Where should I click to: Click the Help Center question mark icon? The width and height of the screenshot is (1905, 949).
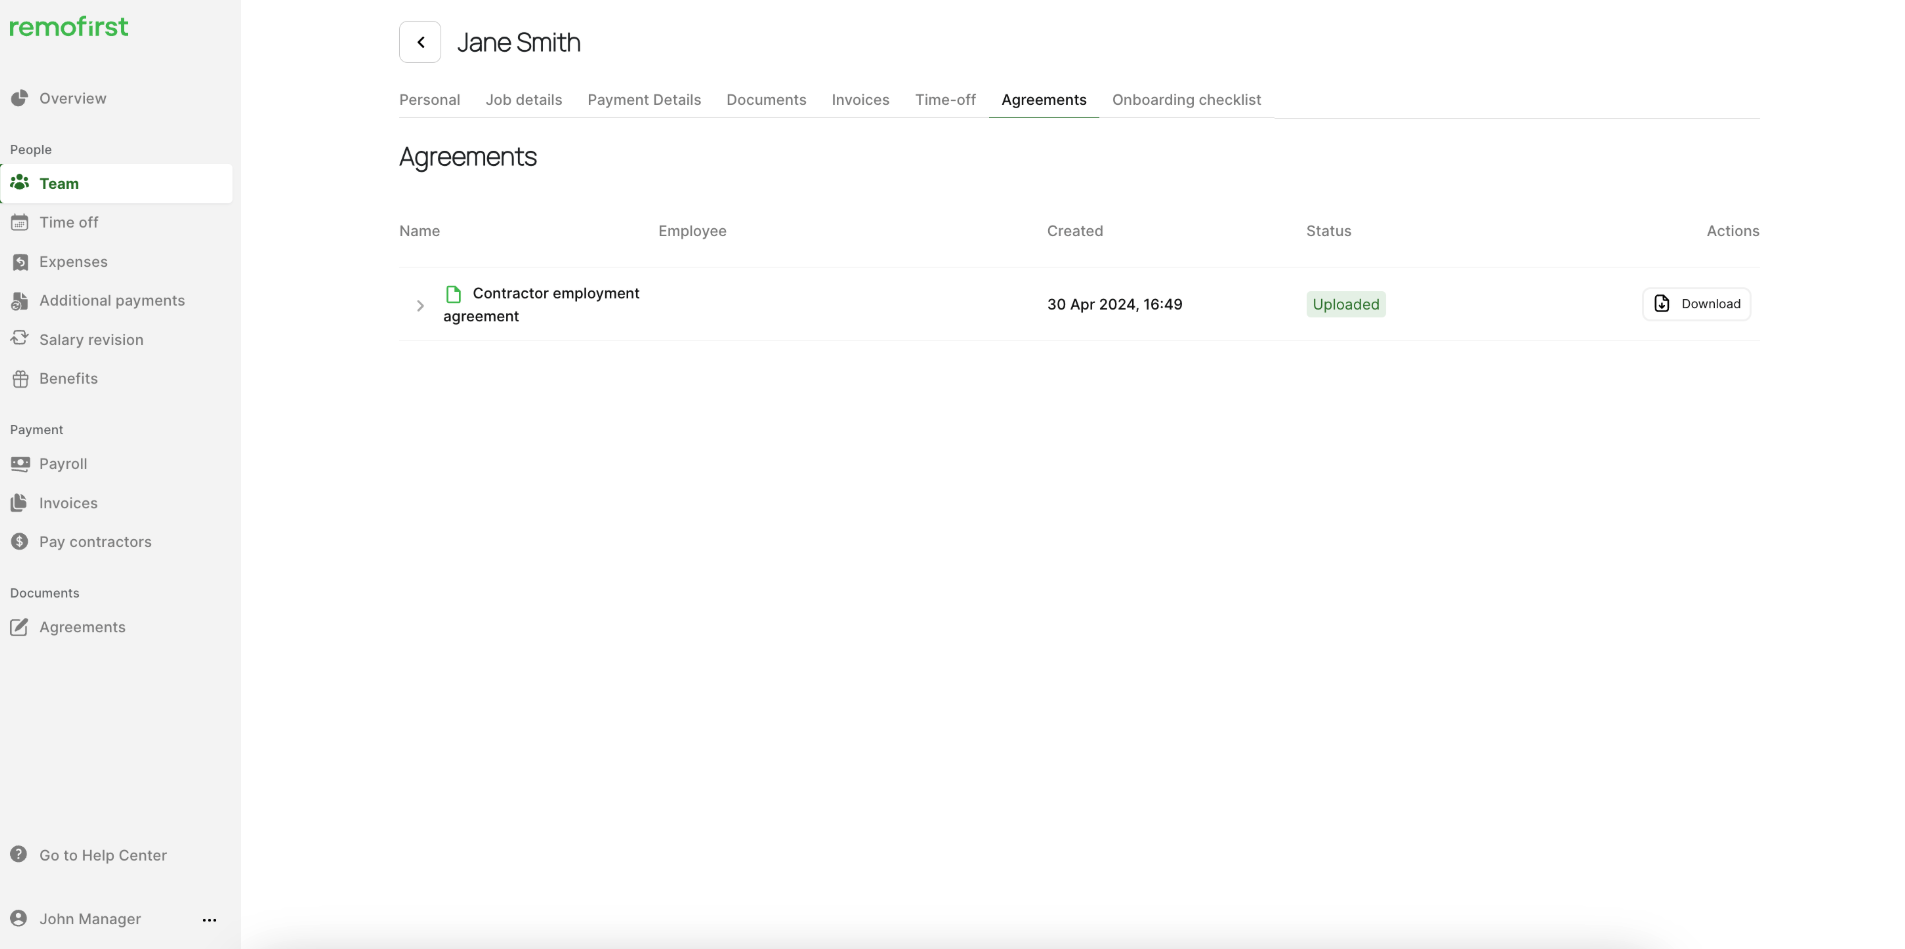[19, 855]
